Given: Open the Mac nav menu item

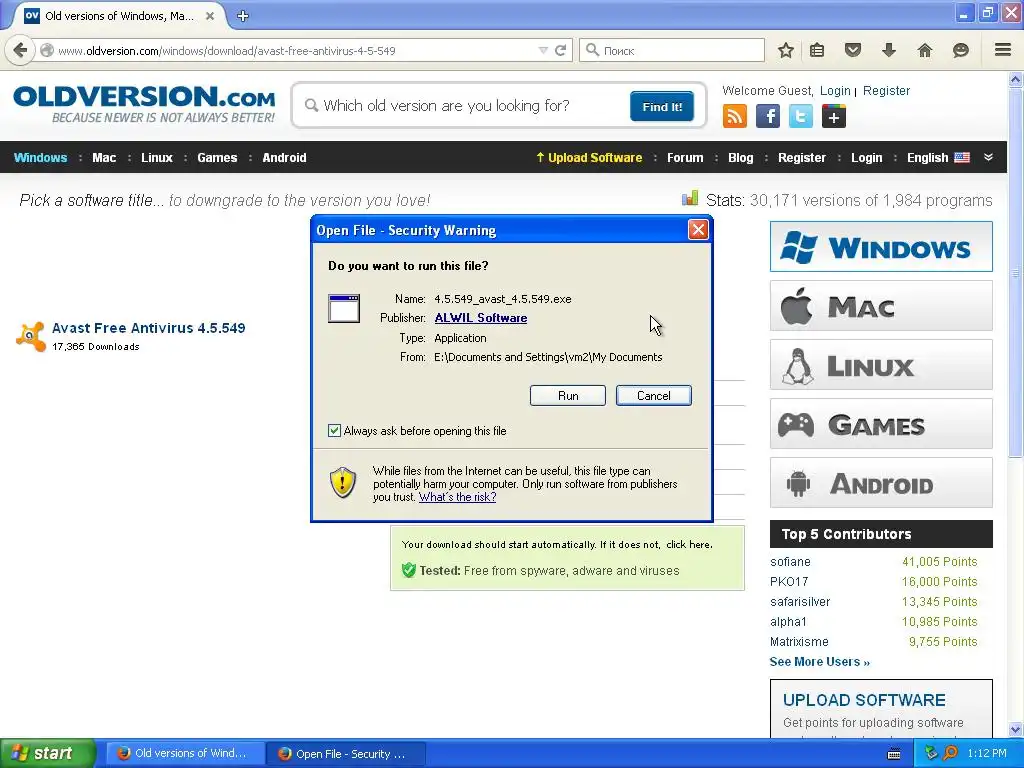Looking at the screenshot, I should tap(104, 157).
